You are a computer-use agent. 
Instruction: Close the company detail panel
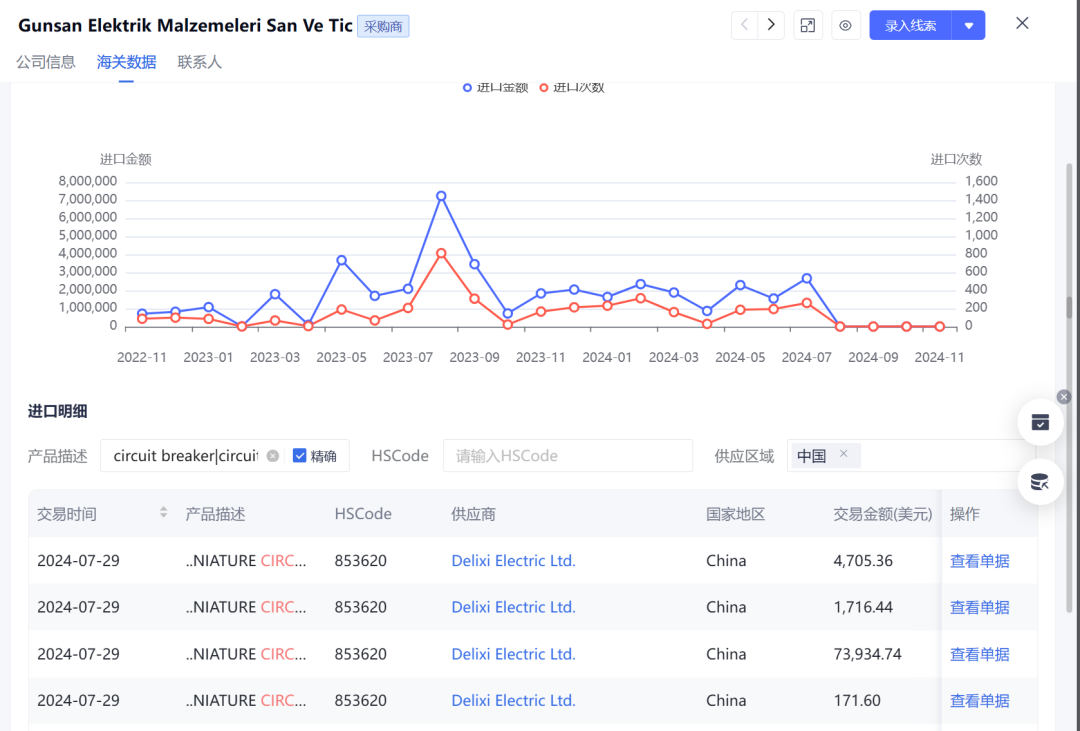point(1022,23)
